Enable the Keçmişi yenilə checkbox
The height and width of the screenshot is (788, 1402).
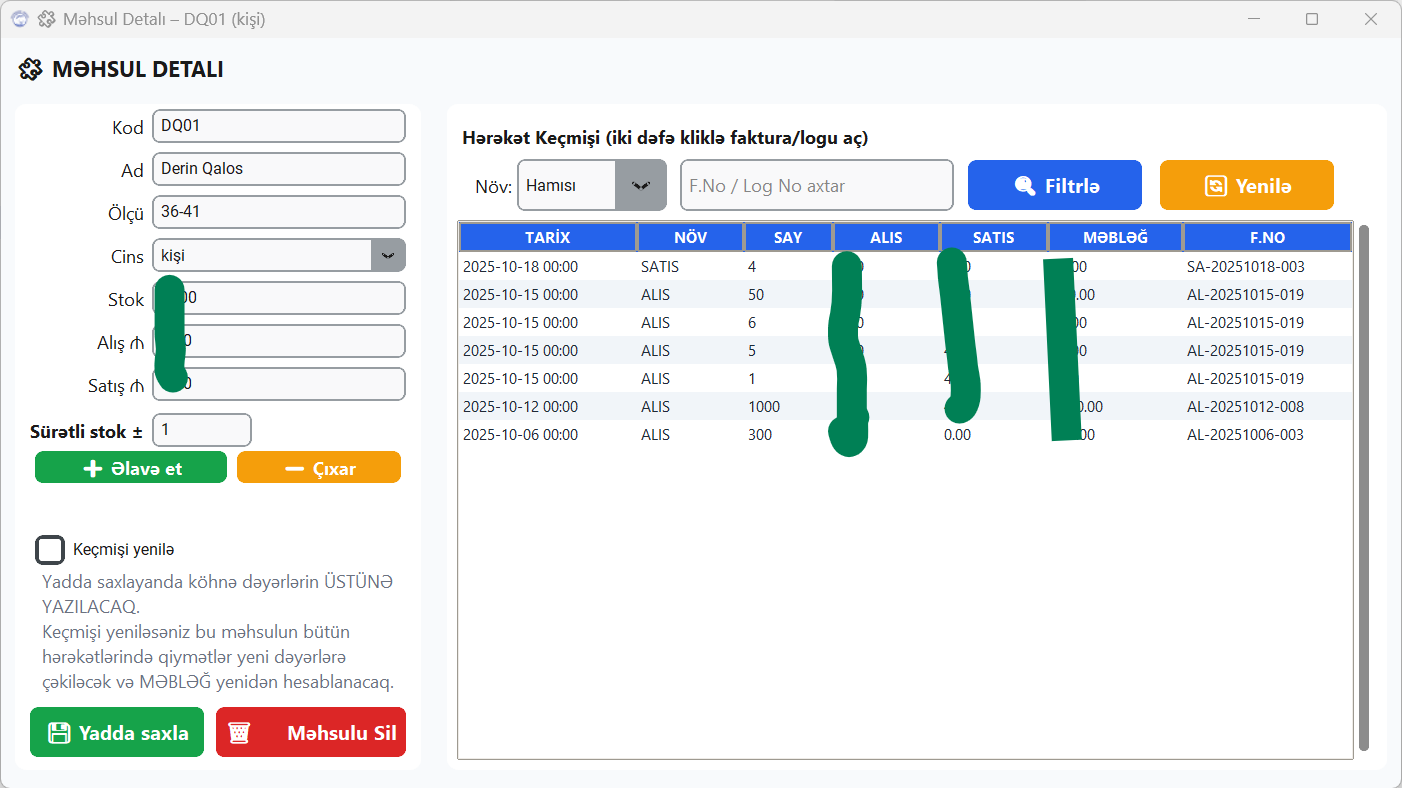(x=50, y=549)
